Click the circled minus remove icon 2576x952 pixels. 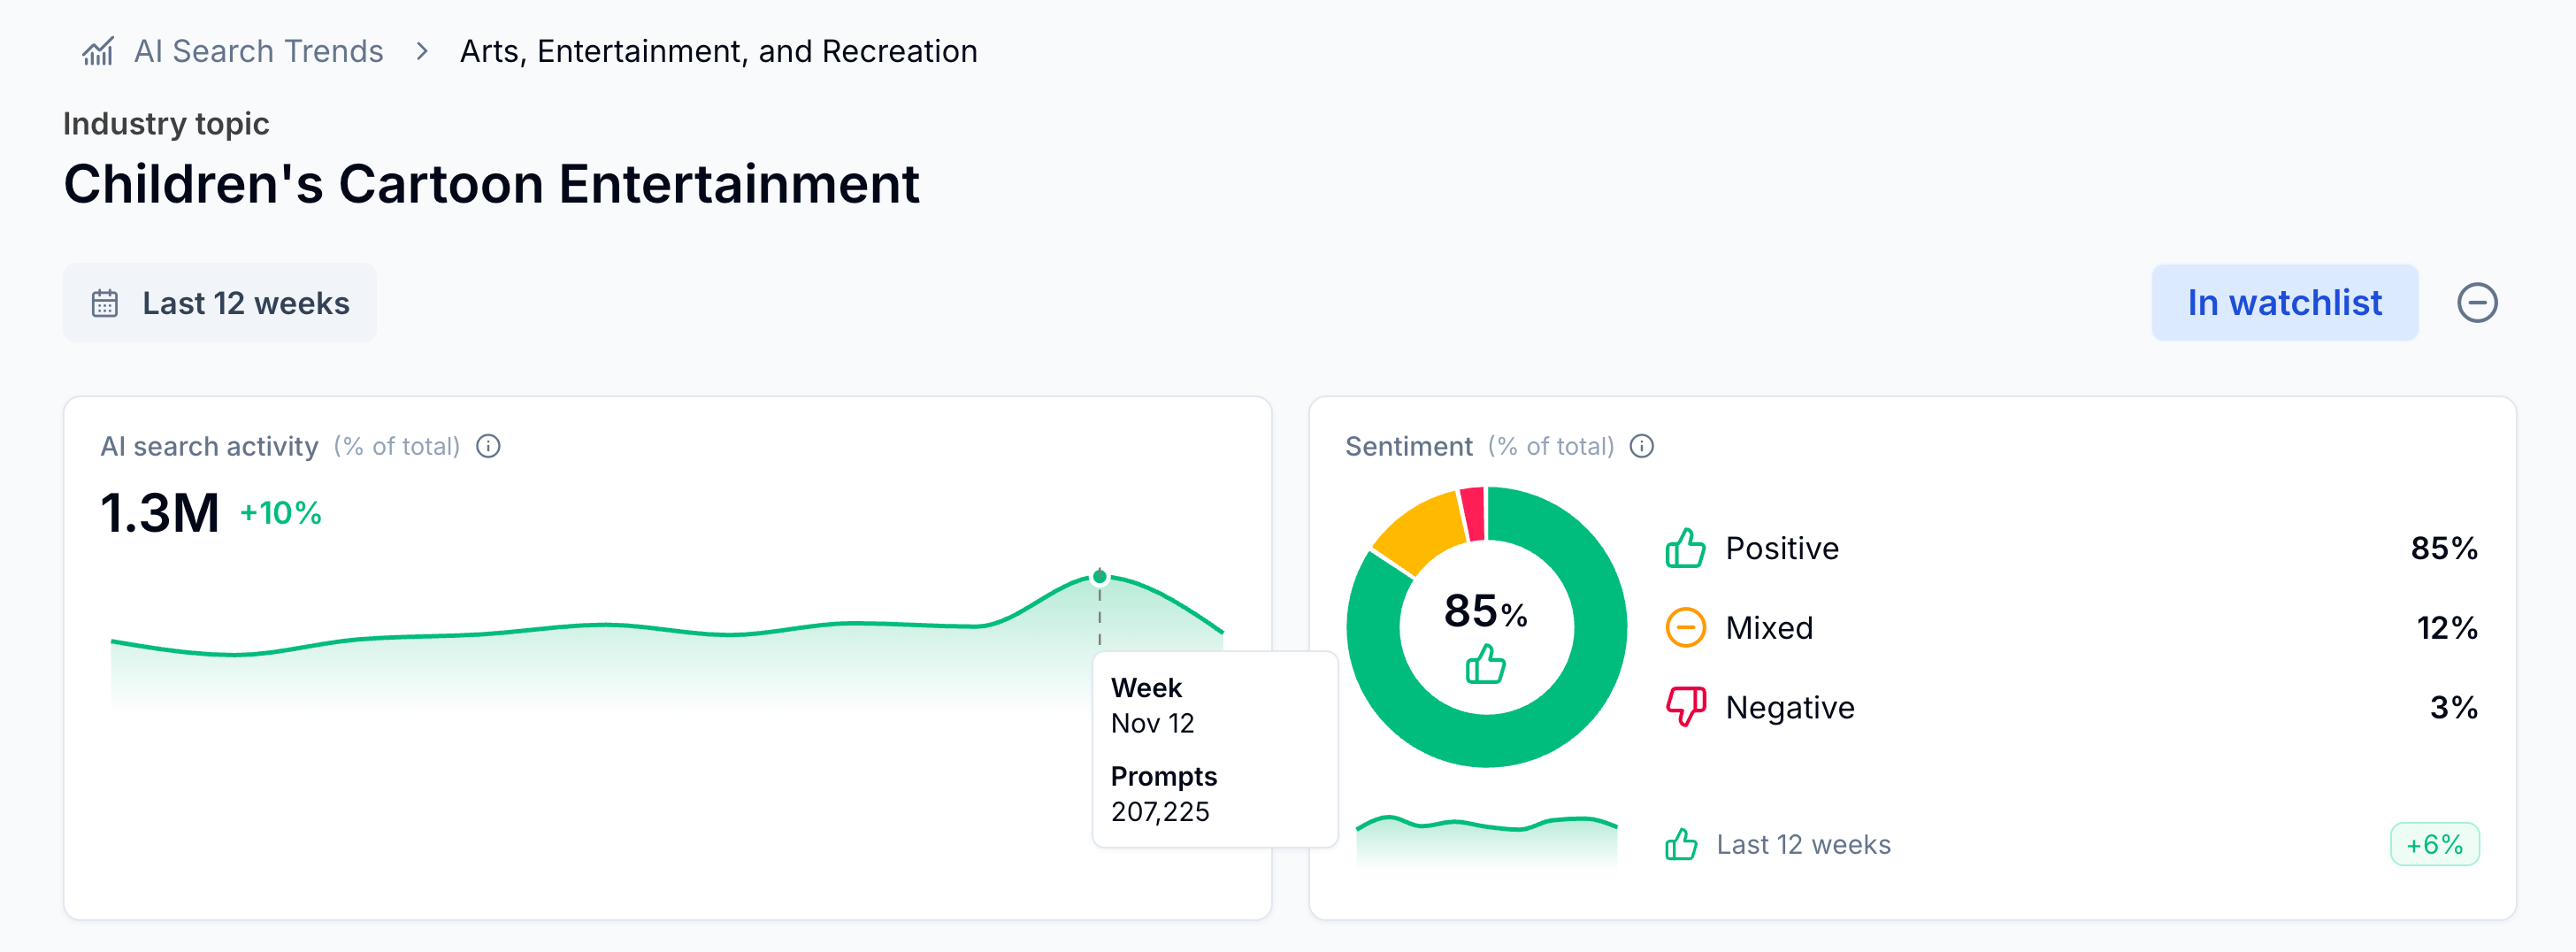pyautogui.click(x=2476, y=303)
